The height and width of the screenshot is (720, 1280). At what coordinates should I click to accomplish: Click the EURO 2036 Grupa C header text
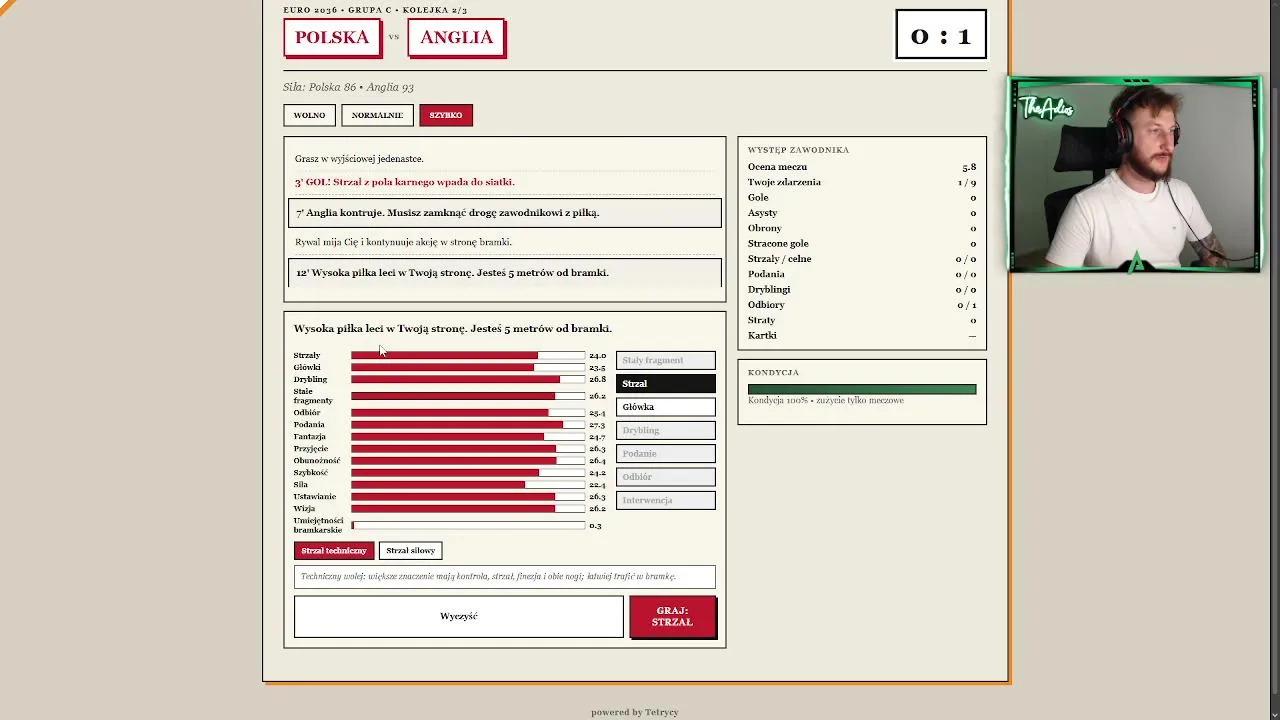(x=375, y=10)
